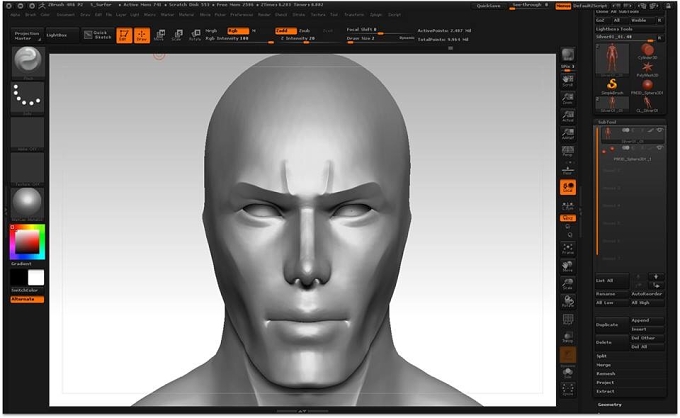Image resolution: width=680 pixels, height=418 pixels.
Task: Open the current brush thumbnail picker
Action: pyautogui.click(x=28, y=62)
